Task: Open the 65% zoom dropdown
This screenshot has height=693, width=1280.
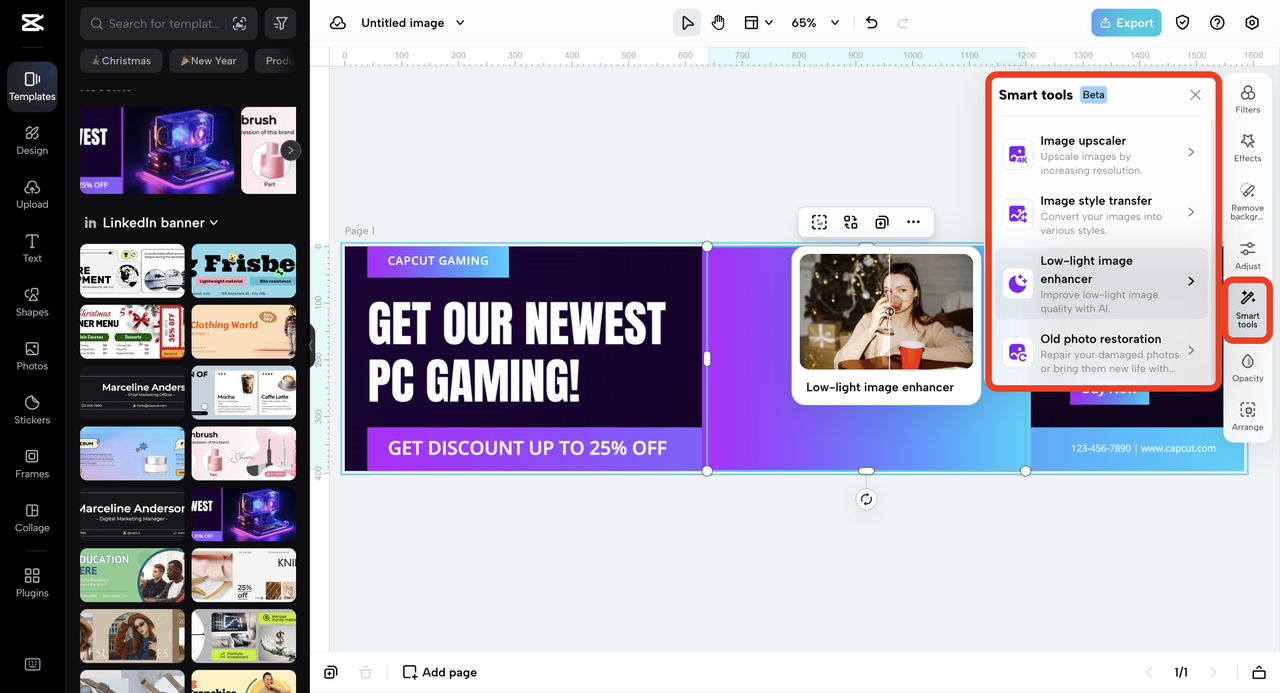Action: [x=815, y=23]
